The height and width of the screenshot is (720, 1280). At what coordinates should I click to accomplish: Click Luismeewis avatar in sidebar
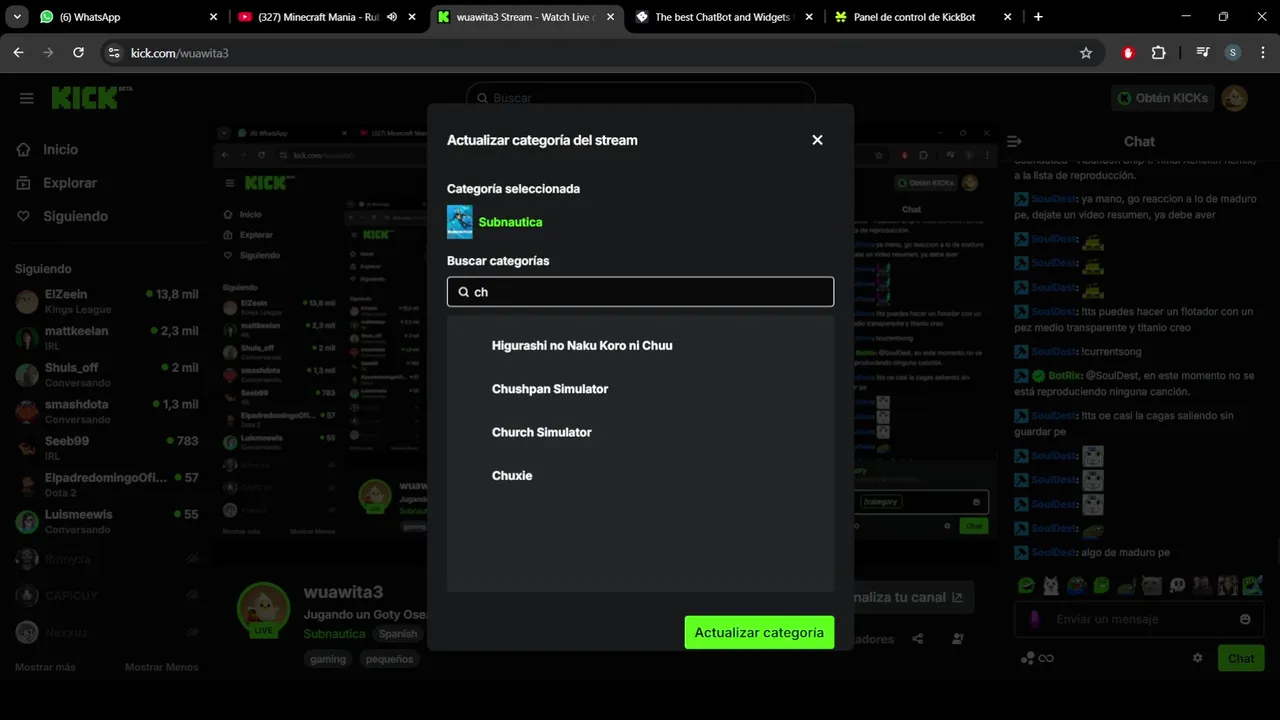click(28, 521)
